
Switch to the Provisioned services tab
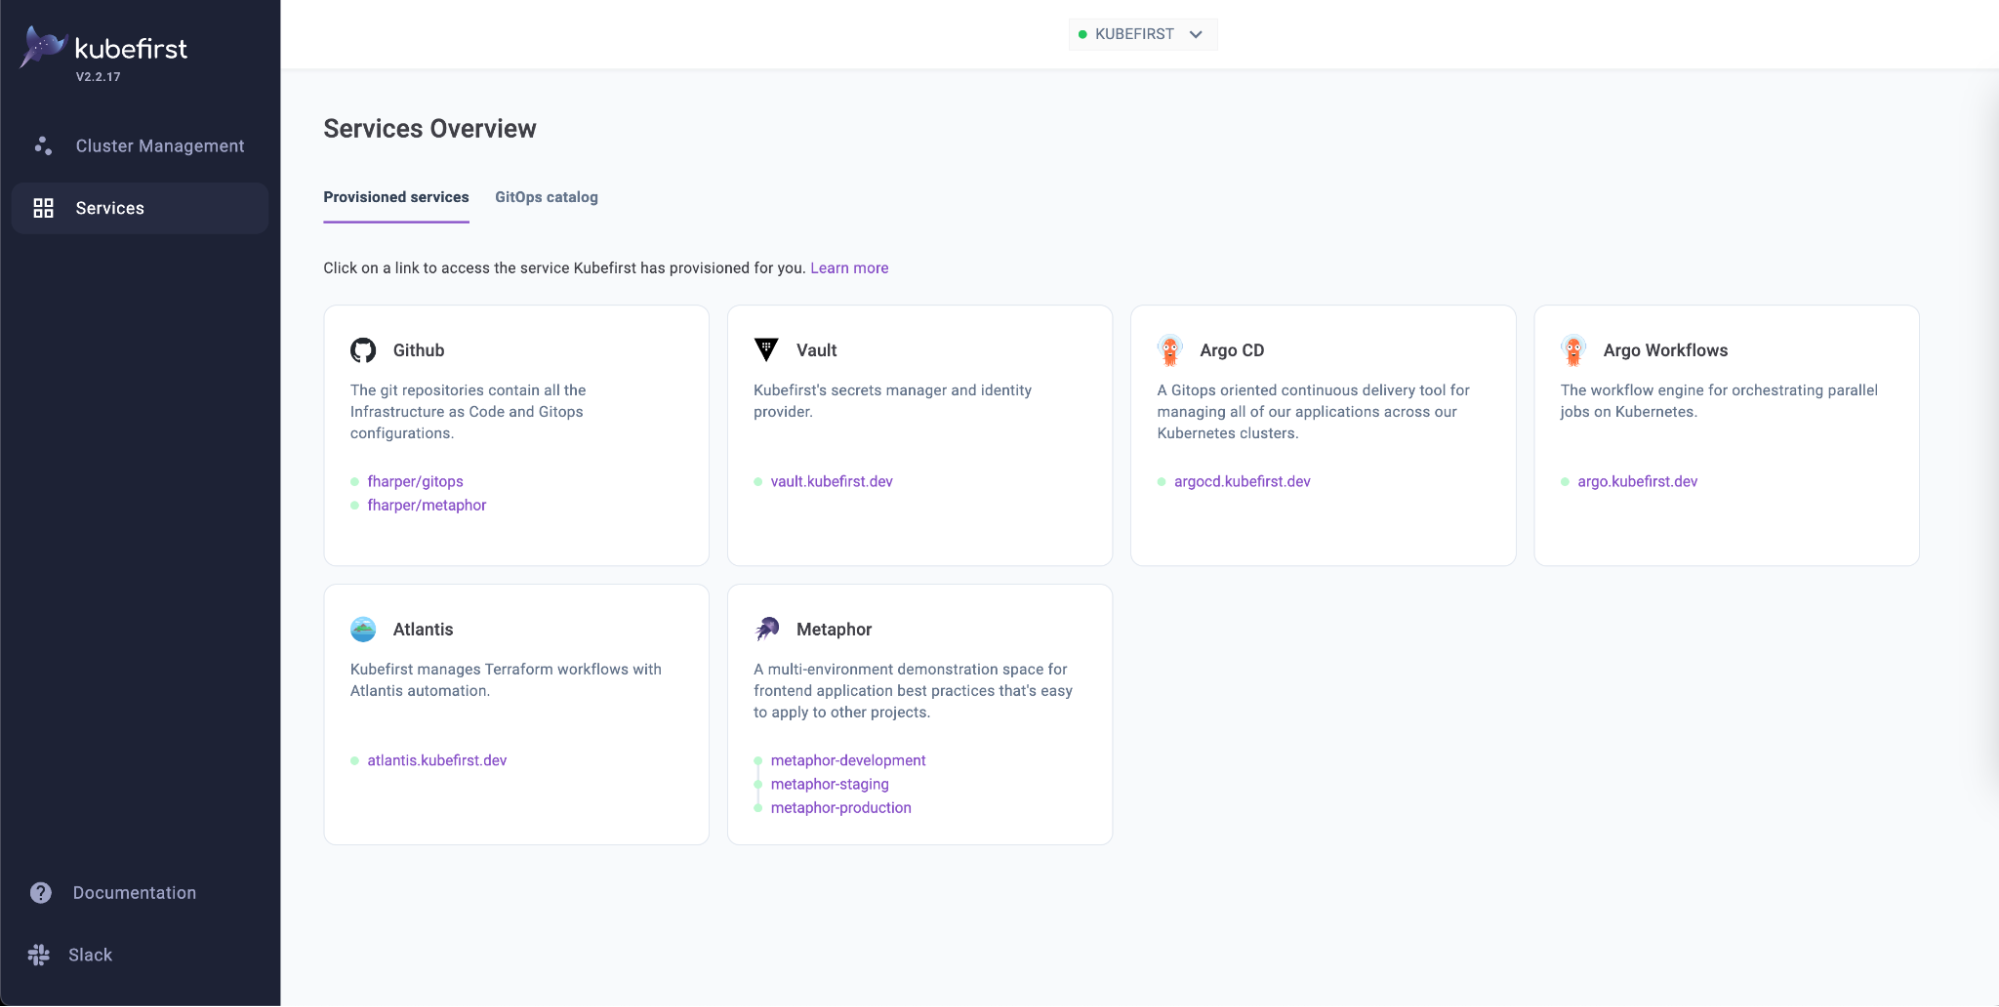coord(396,197)
